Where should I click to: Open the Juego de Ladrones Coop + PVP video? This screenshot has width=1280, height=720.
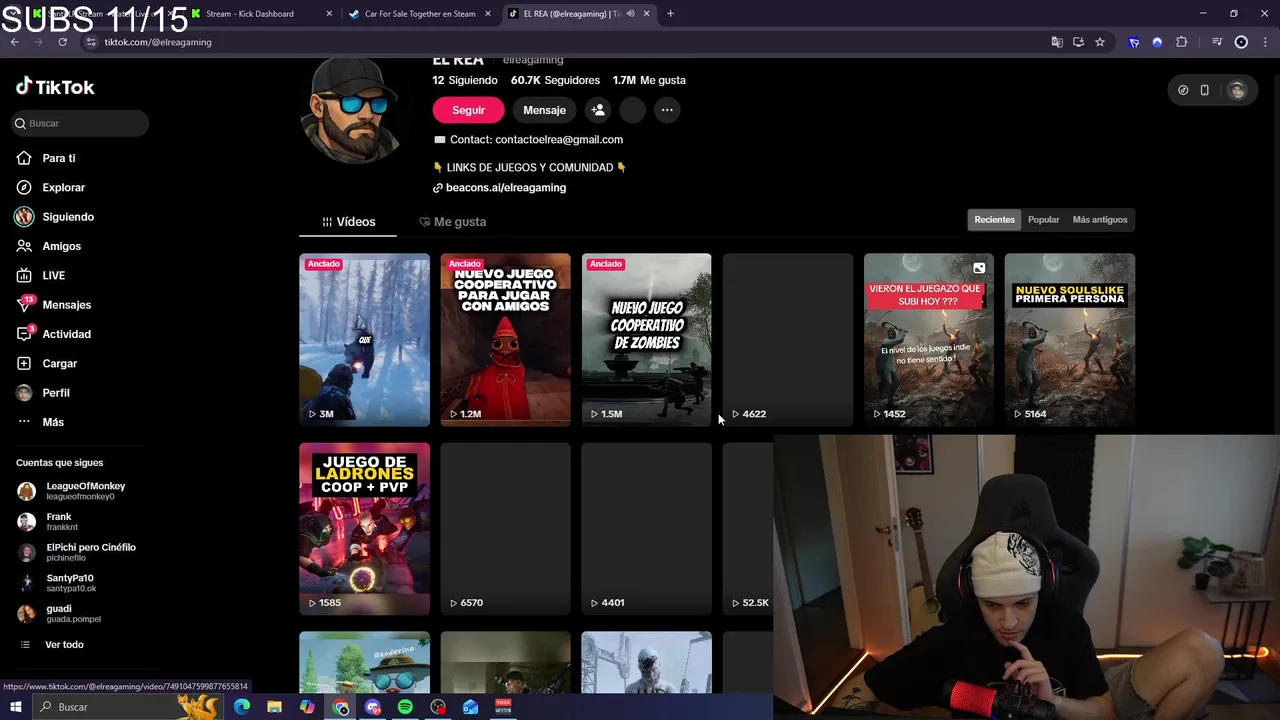point(364,529)
